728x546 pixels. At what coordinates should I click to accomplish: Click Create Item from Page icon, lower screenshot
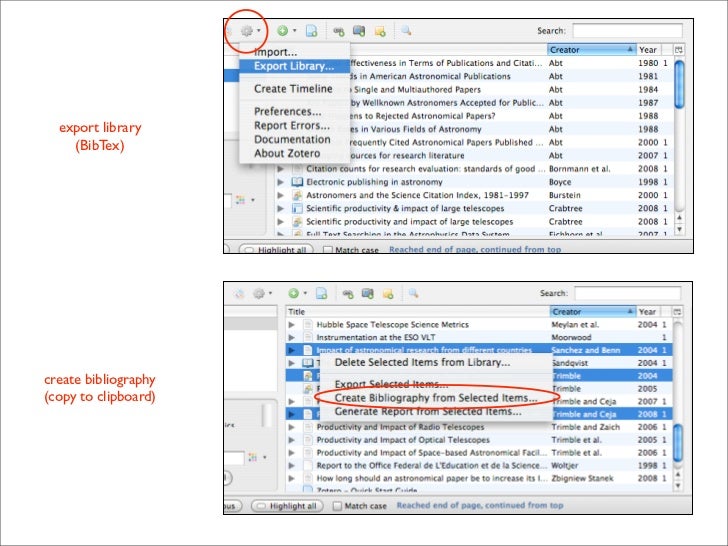tap(322, 293)
